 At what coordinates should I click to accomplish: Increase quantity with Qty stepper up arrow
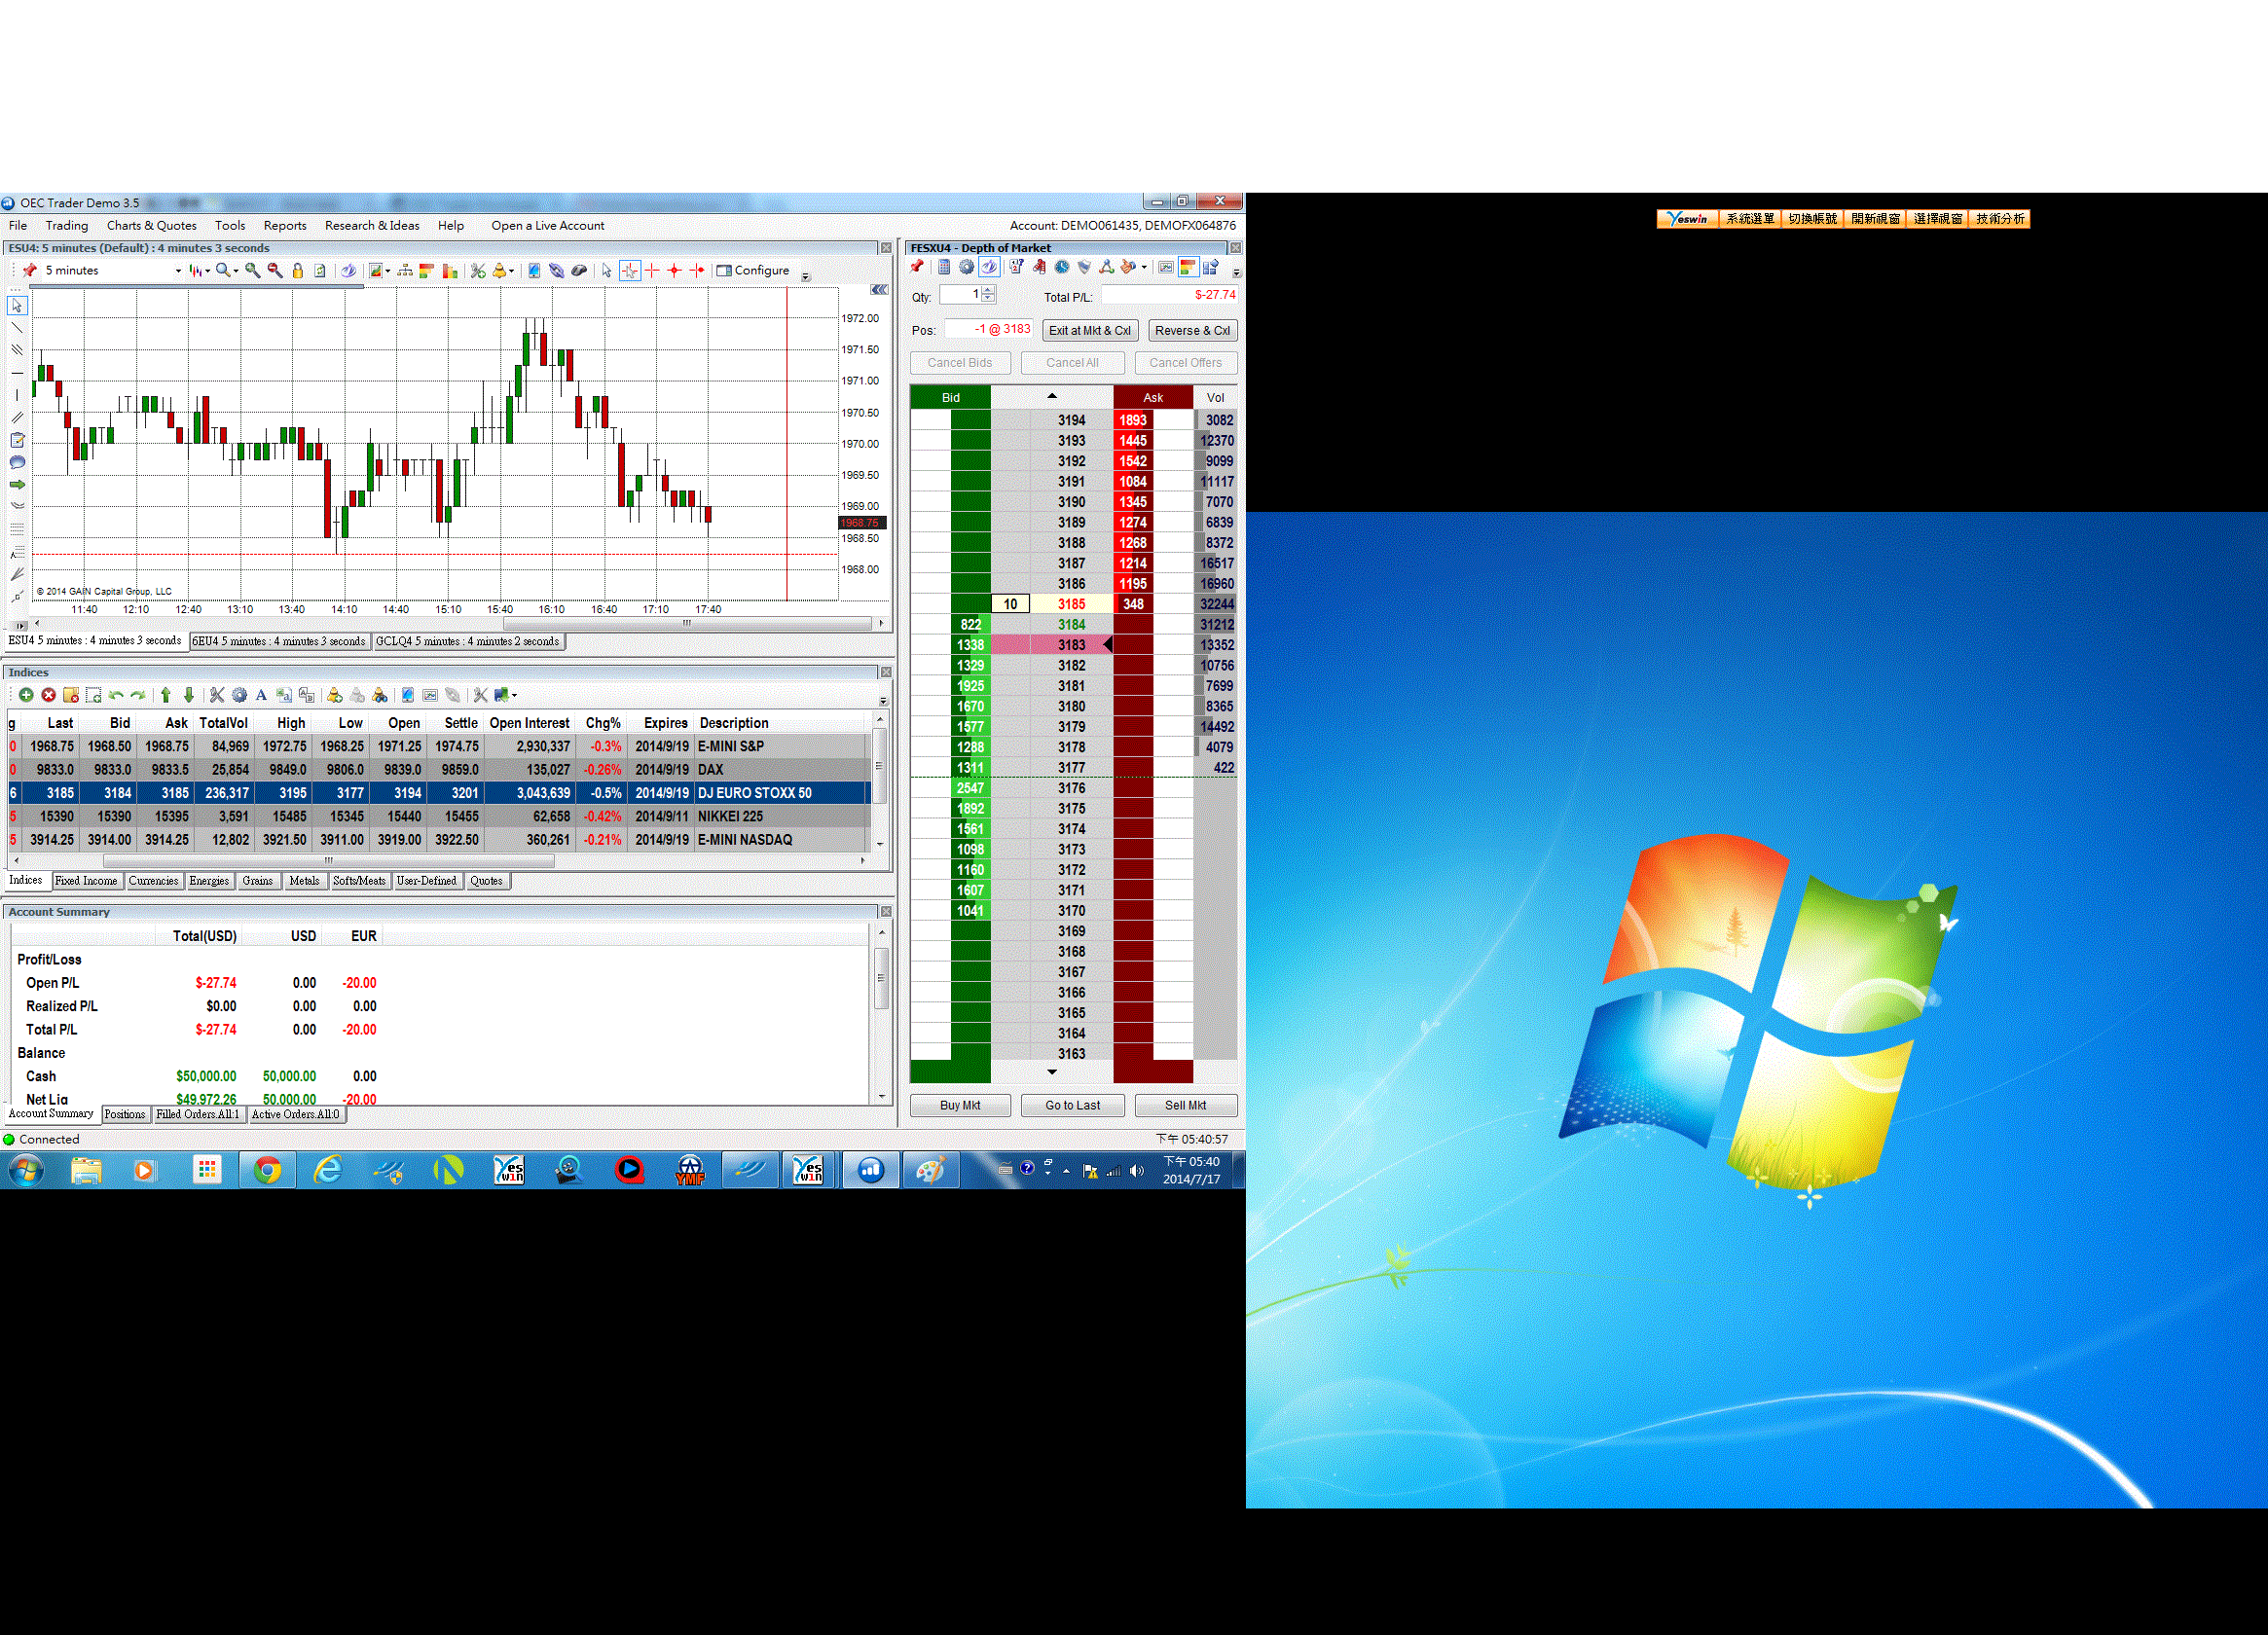pos(988,290)
